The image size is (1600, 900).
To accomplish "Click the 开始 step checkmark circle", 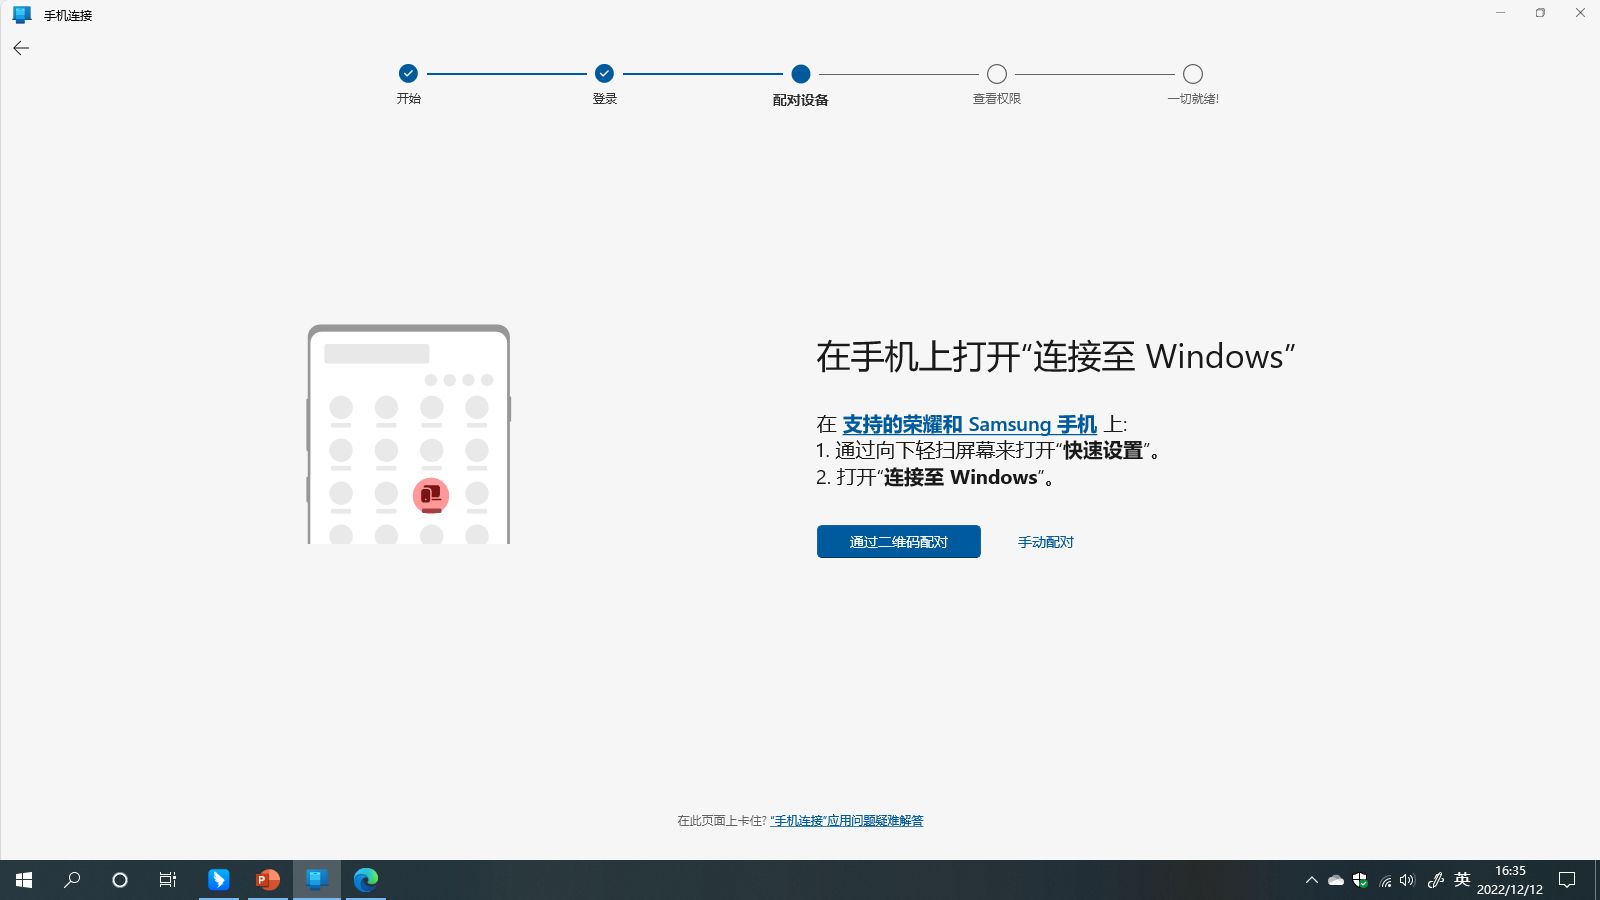I will pyautogui.click(x=408, y=73).
